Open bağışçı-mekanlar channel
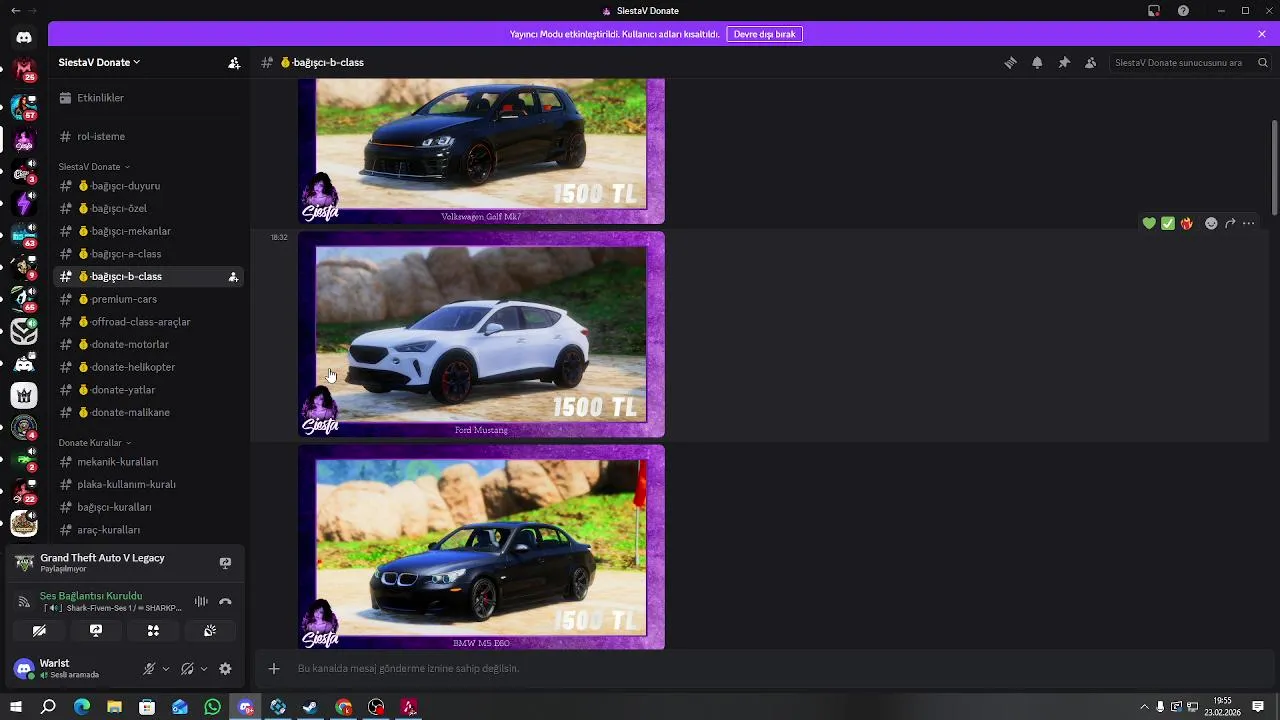 pyautogui.click(x=149, y=231)
